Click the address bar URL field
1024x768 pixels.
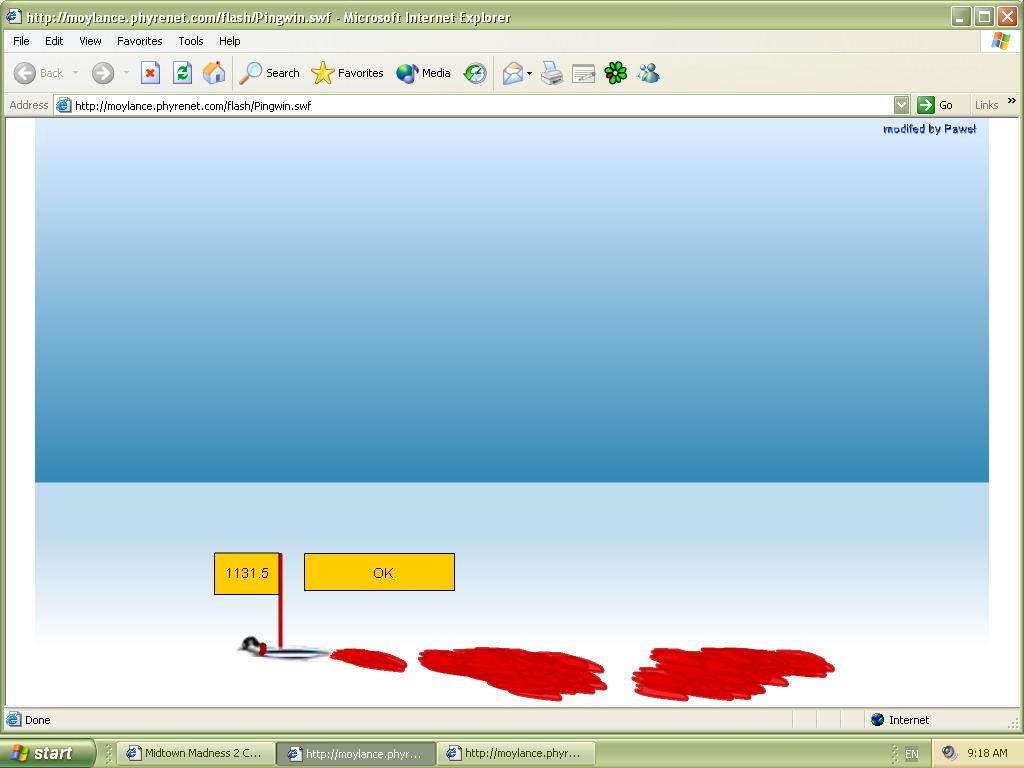coord(480,105)
